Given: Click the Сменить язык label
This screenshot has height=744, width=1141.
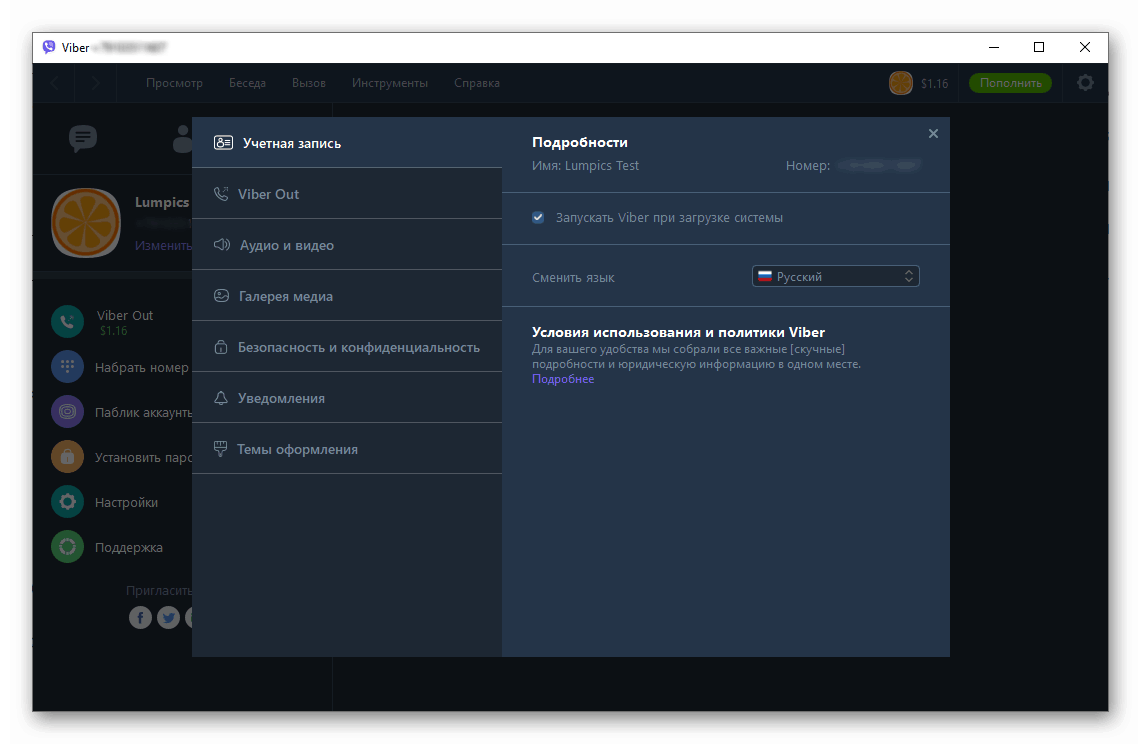Looking at the screenshot, I should coord(573,277).
